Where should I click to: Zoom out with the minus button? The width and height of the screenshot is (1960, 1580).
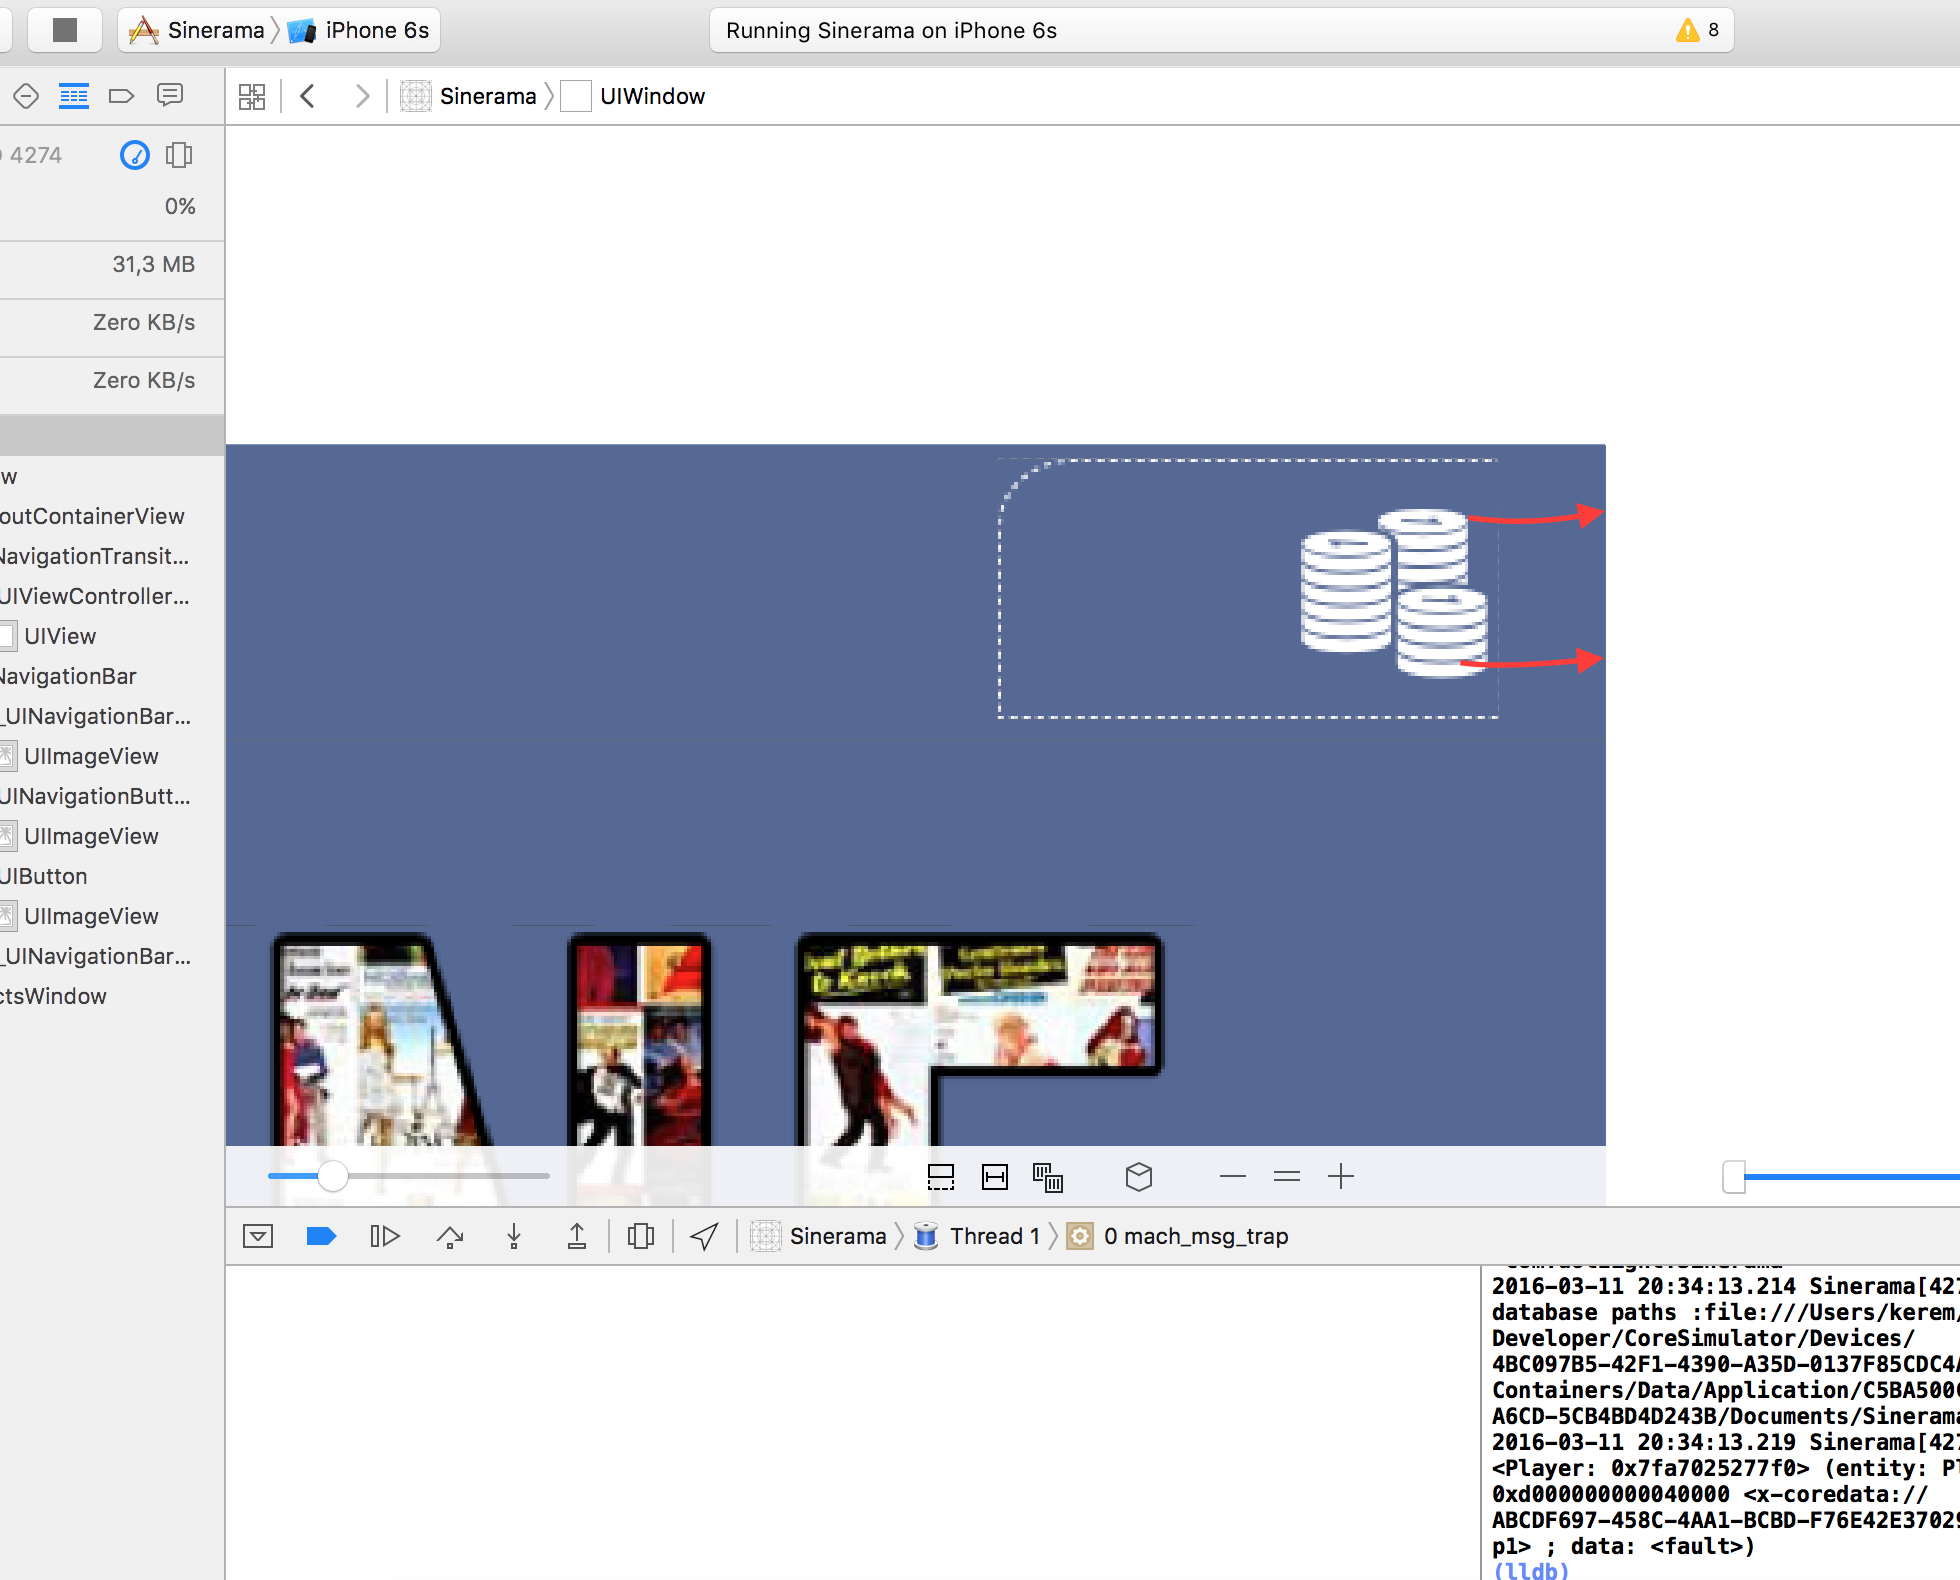pyautogui.click(x=1233, y=1177)
